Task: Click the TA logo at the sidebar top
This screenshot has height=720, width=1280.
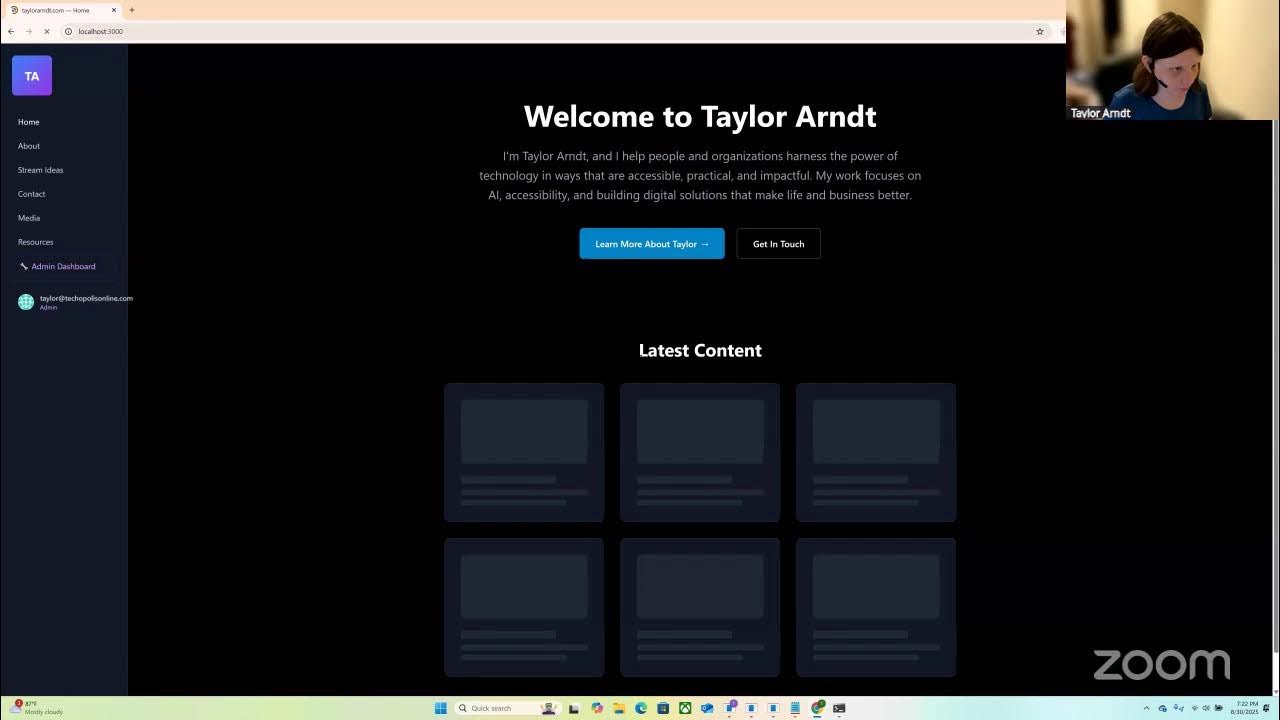Action: pos(31,75)
